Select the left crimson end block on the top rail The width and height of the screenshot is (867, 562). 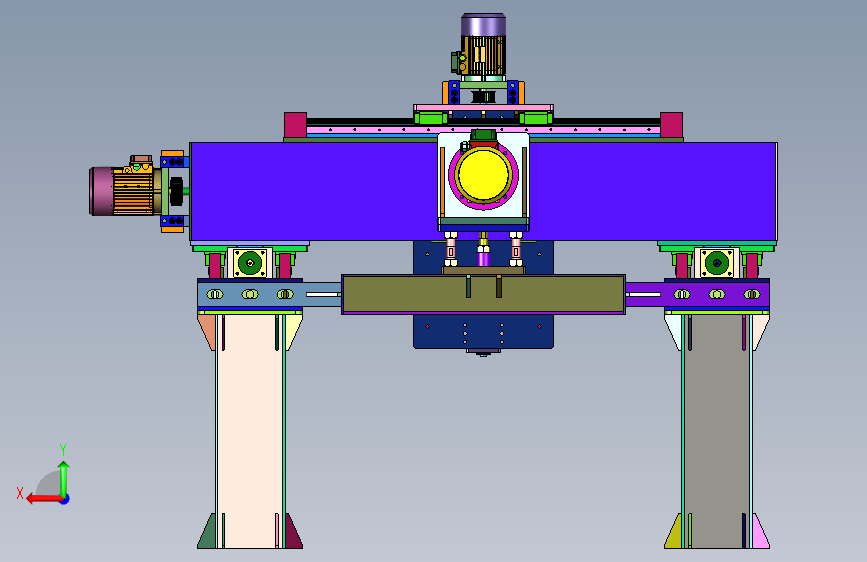tap(295, 125)
